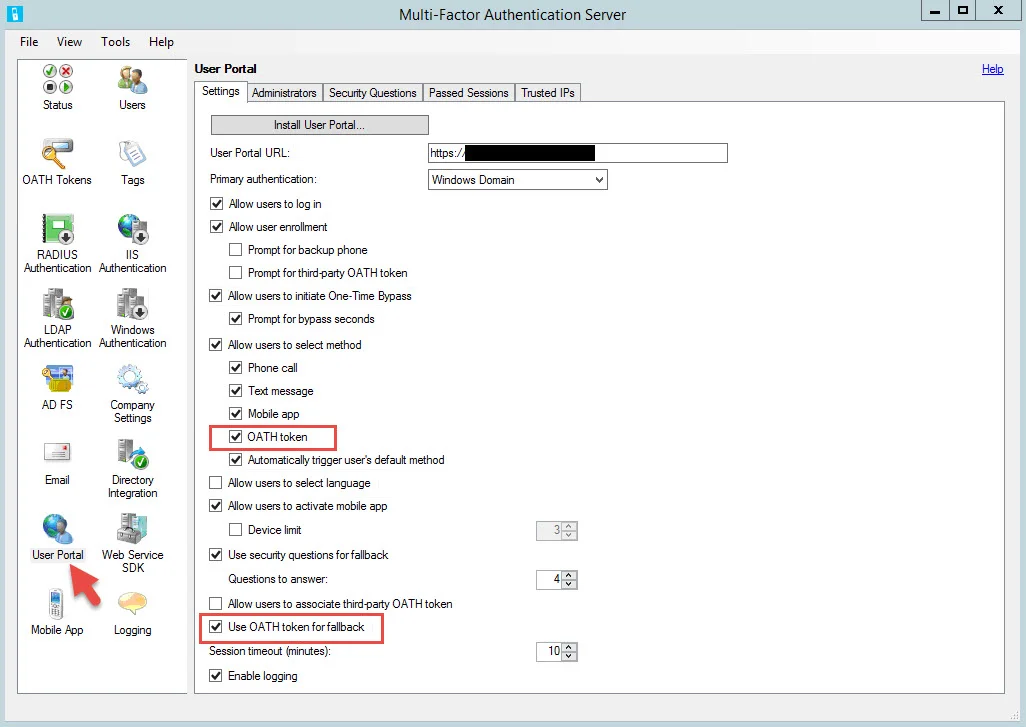This screenshot has height=727, width=1026.
Task: Toggle Allow users to initiate One-Time Bypass
Action: point(216,296)
